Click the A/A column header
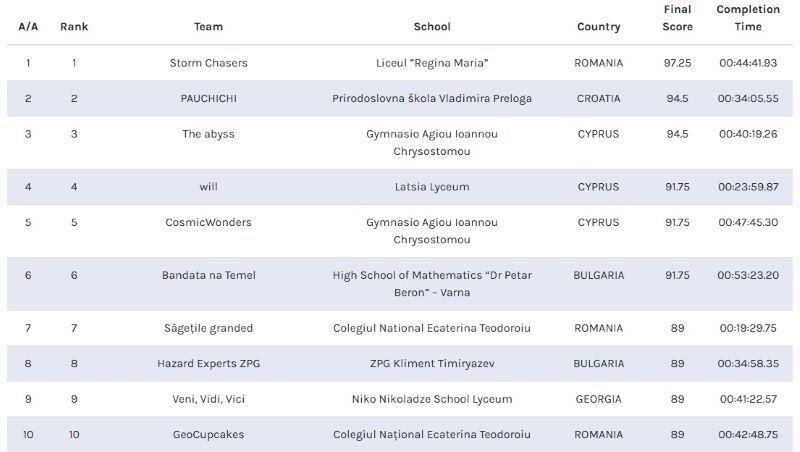The height and width of the screenshot is (452, 800). tap(28, 27)
